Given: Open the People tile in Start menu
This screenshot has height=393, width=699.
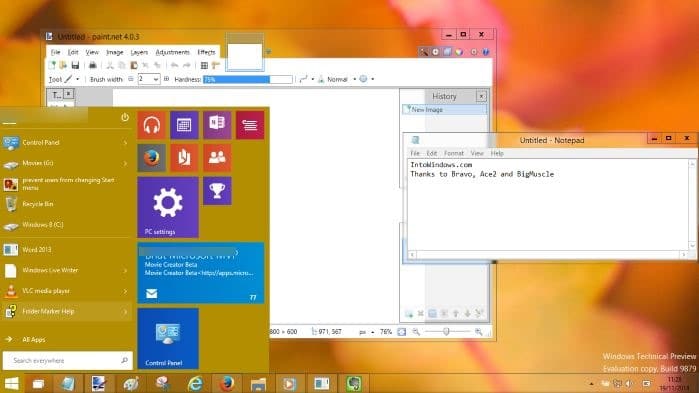Looking at the screenshot, I should (x=217, y=158).
